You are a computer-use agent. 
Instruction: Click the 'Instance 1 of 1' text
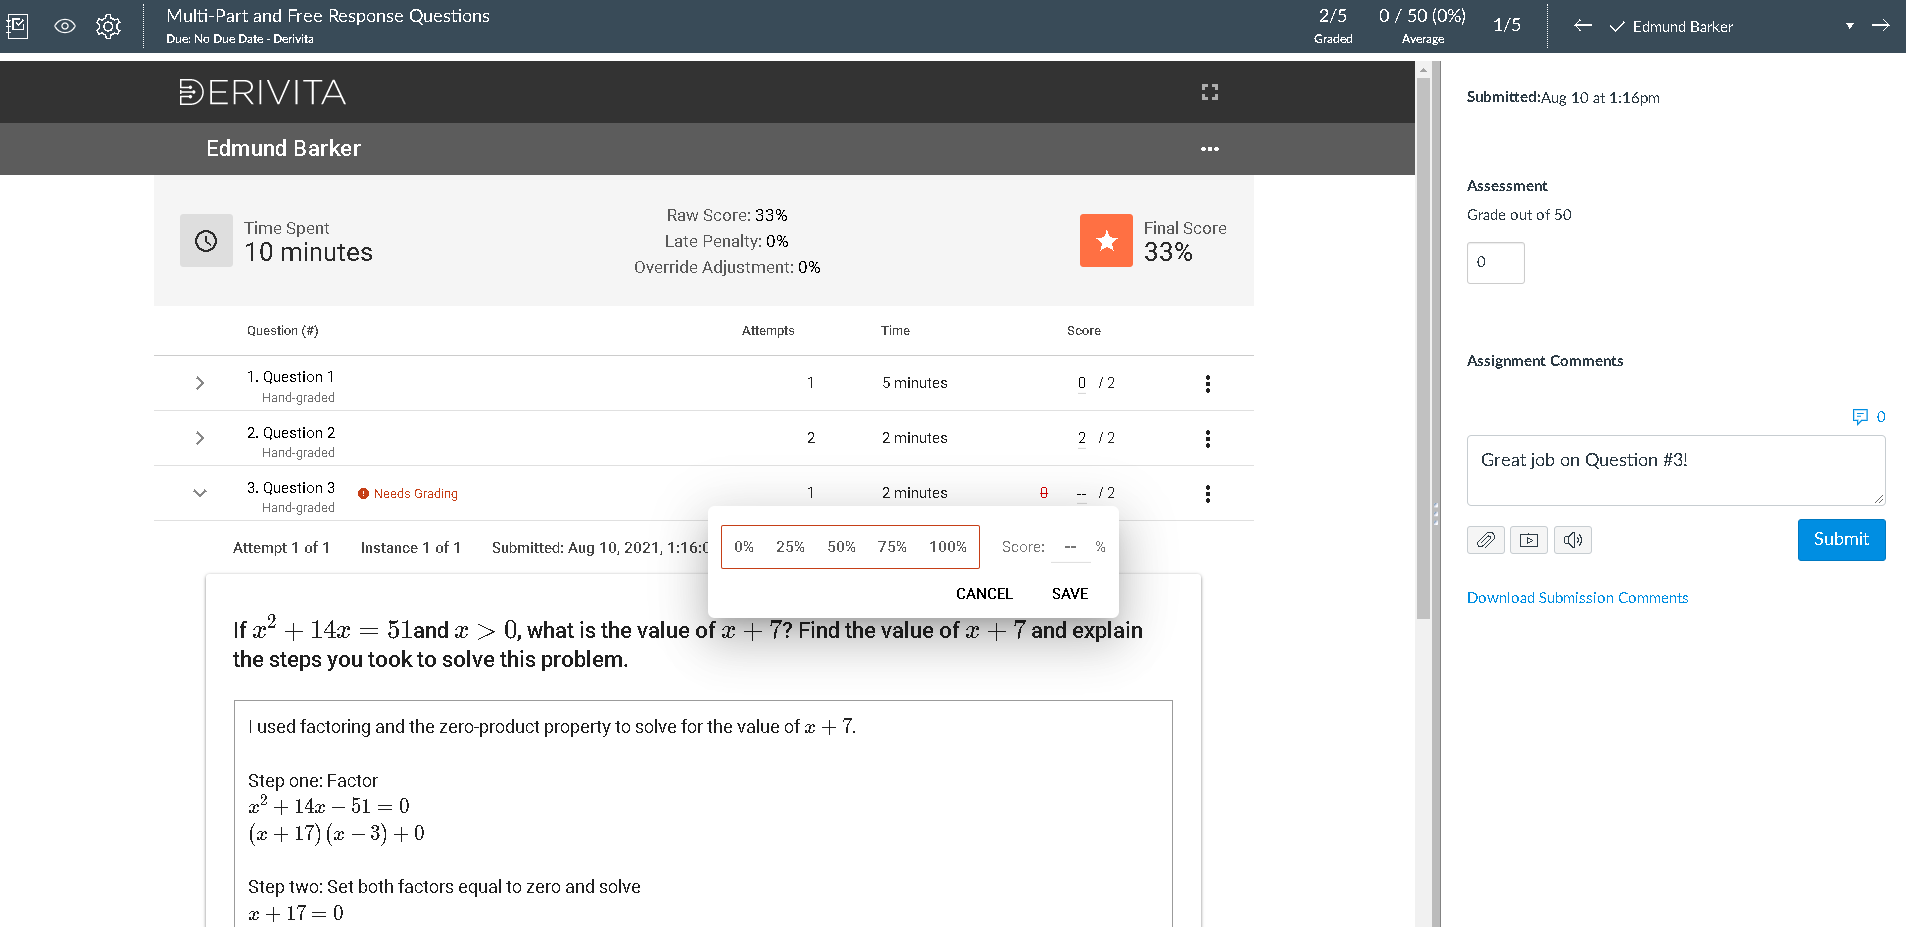pos(411,548)
